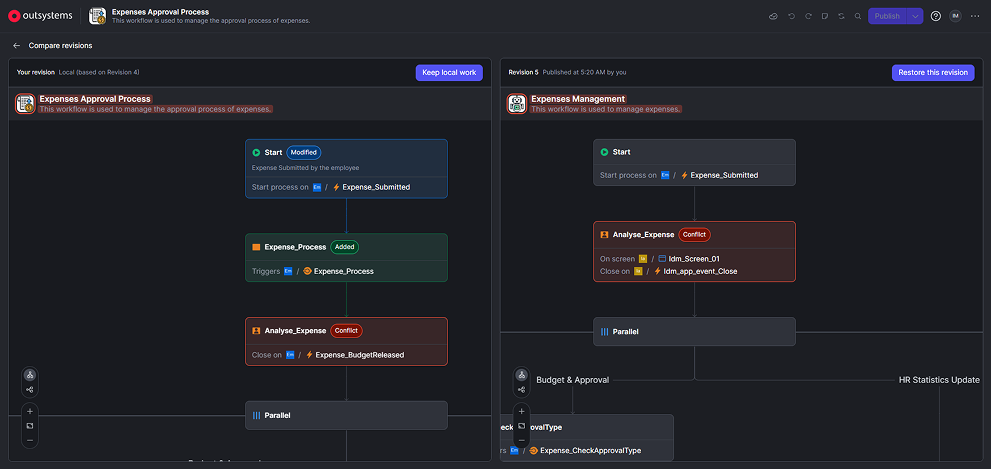The width and height of the screenshot is (991, 469).
Task: Zoom out on the left revision canvas
Action: tap(30, 440)
